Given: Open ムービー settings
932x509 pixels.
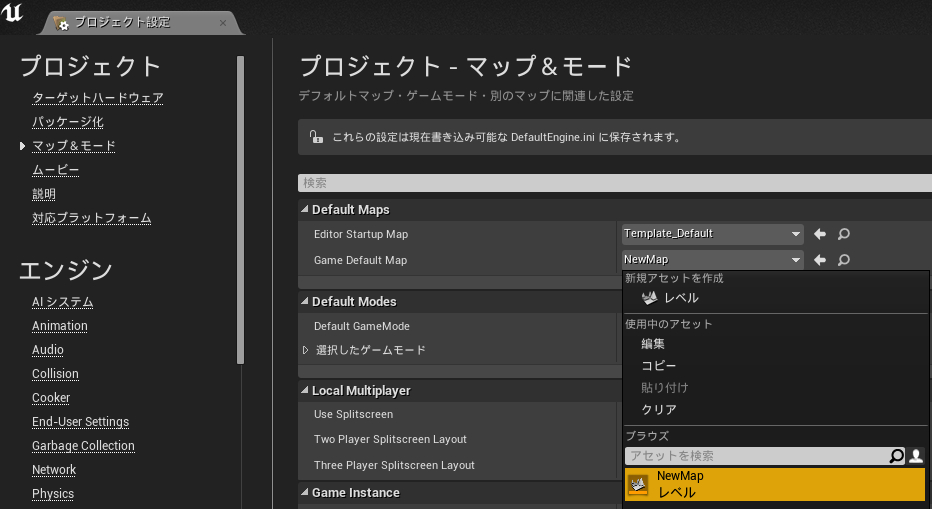Looking at the screenshot, I should tap(55, 170).
